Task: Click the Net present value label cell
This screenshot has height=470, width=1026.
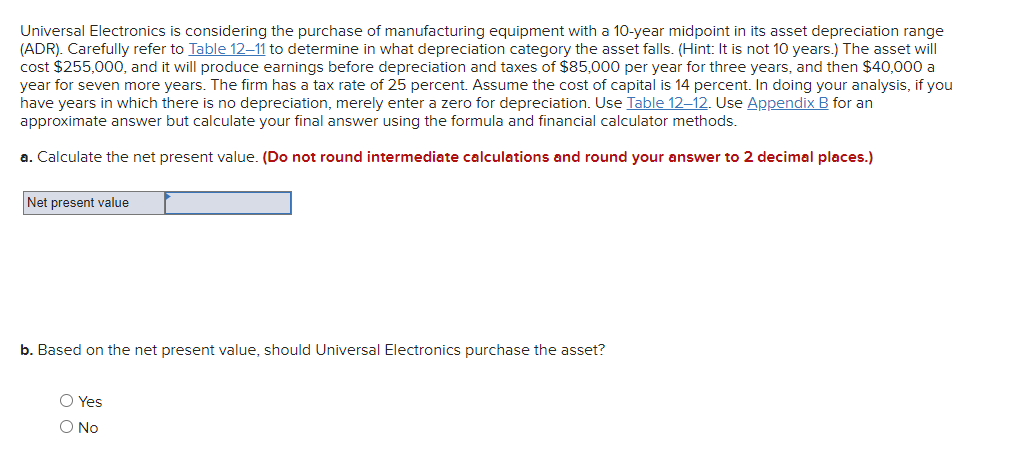Action: (94, 203)
